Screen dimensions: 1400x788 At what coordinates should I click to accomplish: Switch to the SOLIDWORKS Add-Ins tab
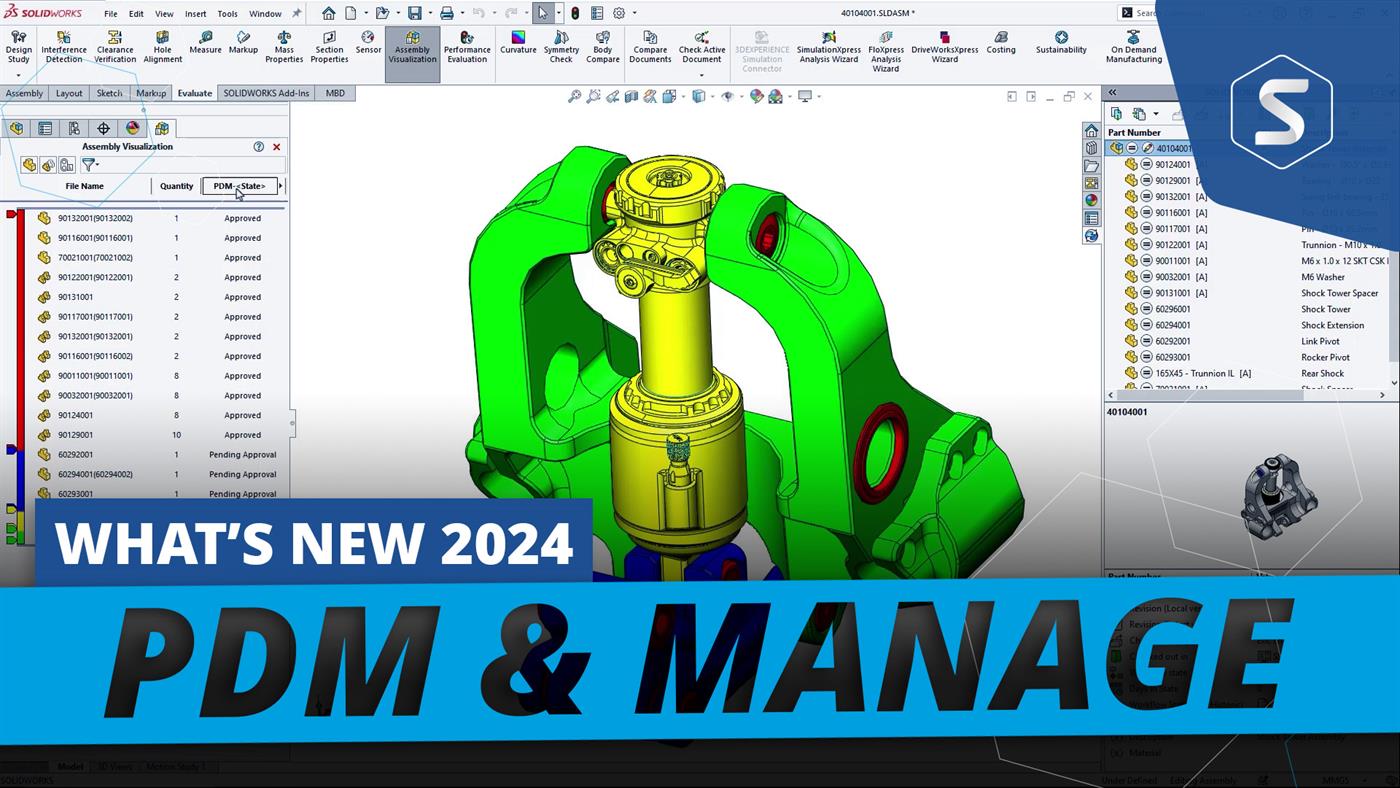pos(265,92)
